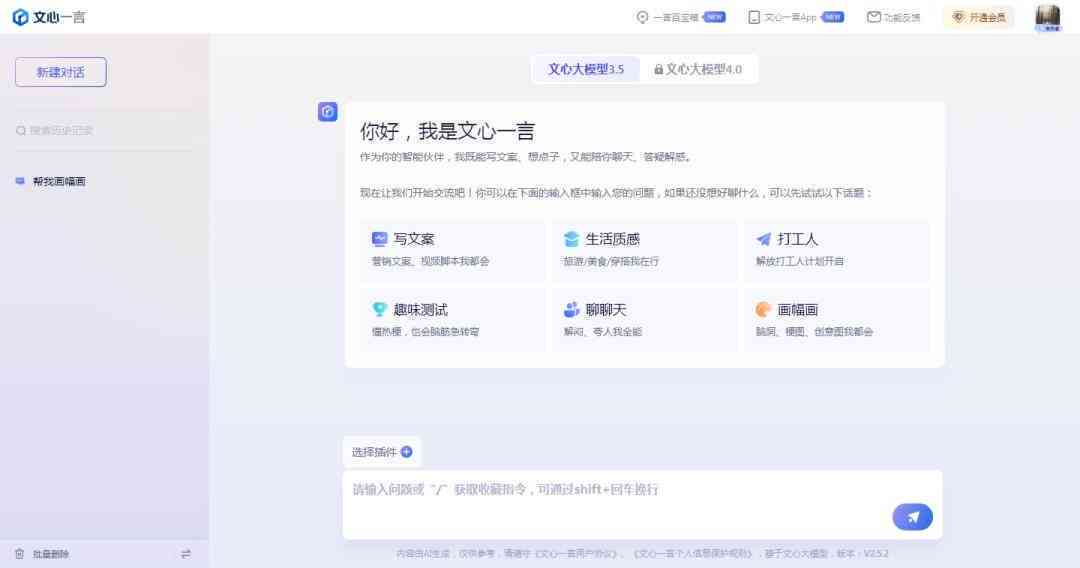
Task: Switch to locked 文心大模型4.0 tab
Action: click(698, 70)
